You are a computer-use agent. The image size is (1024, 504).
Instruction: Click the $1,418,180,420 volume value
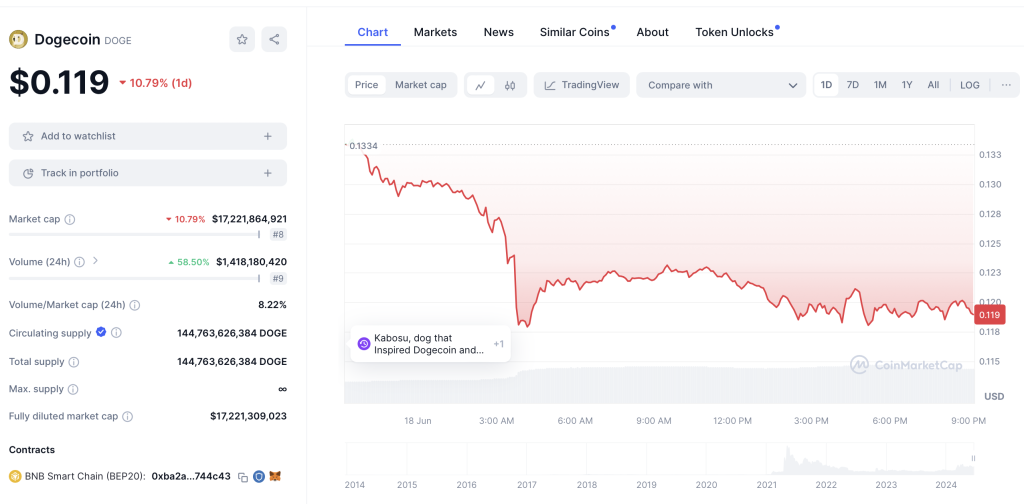point(251,262)
